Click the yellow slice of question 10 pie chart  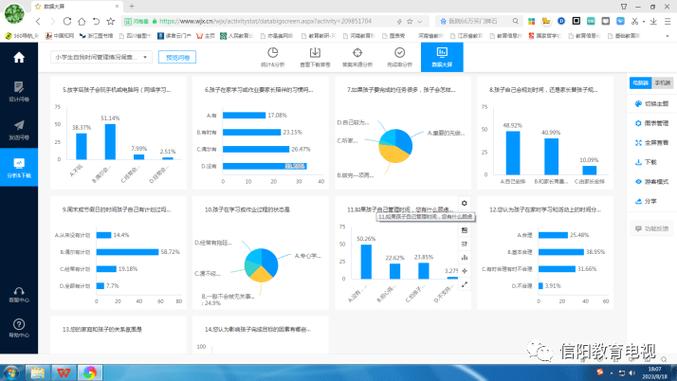(x=260, y=275)
